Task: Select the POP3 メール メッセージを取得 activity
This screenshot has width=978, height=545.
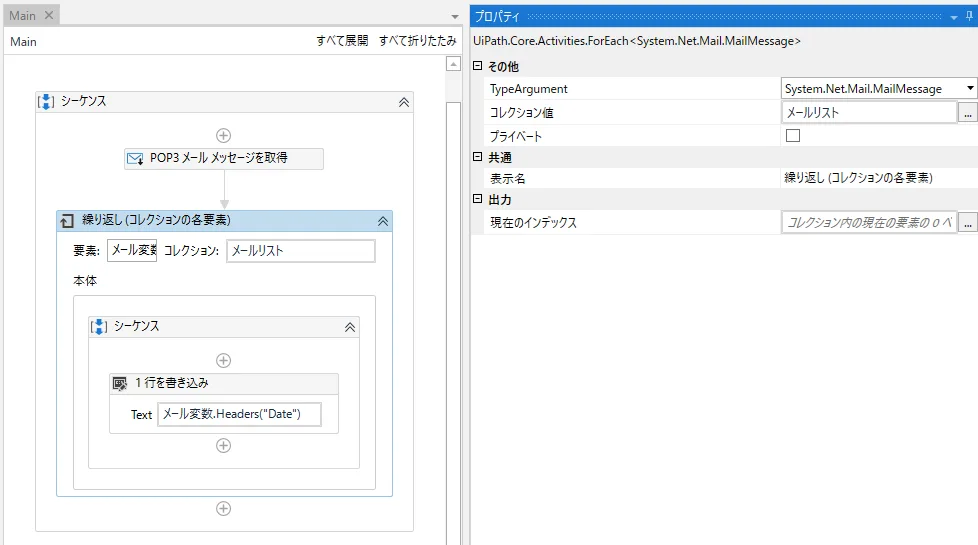Action: (224, 158)
